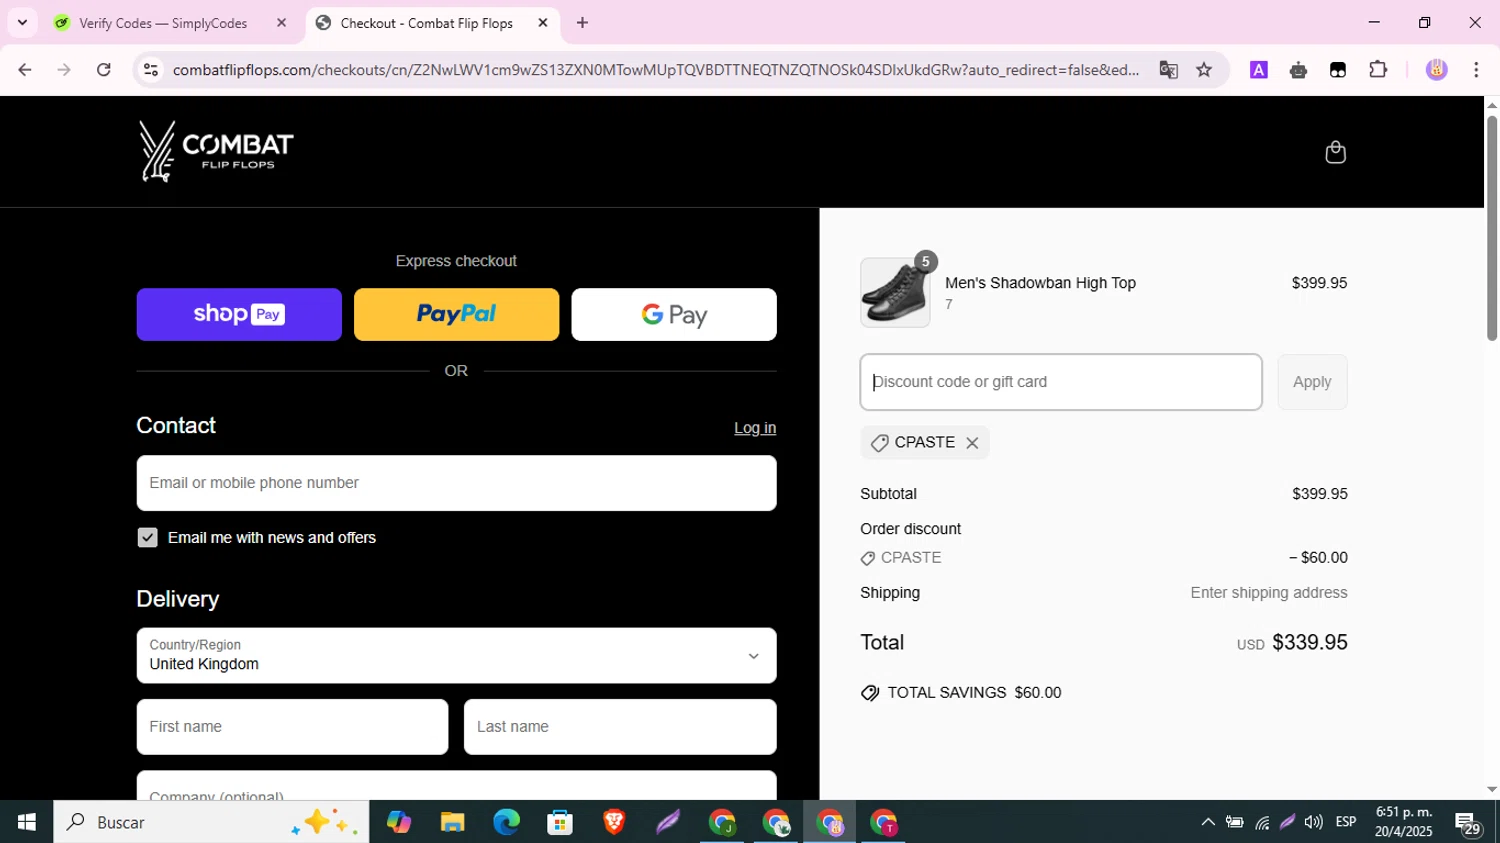Open the feather quill app in taskbar
This screenshot has width=1500, height=843.
point(668,822)
